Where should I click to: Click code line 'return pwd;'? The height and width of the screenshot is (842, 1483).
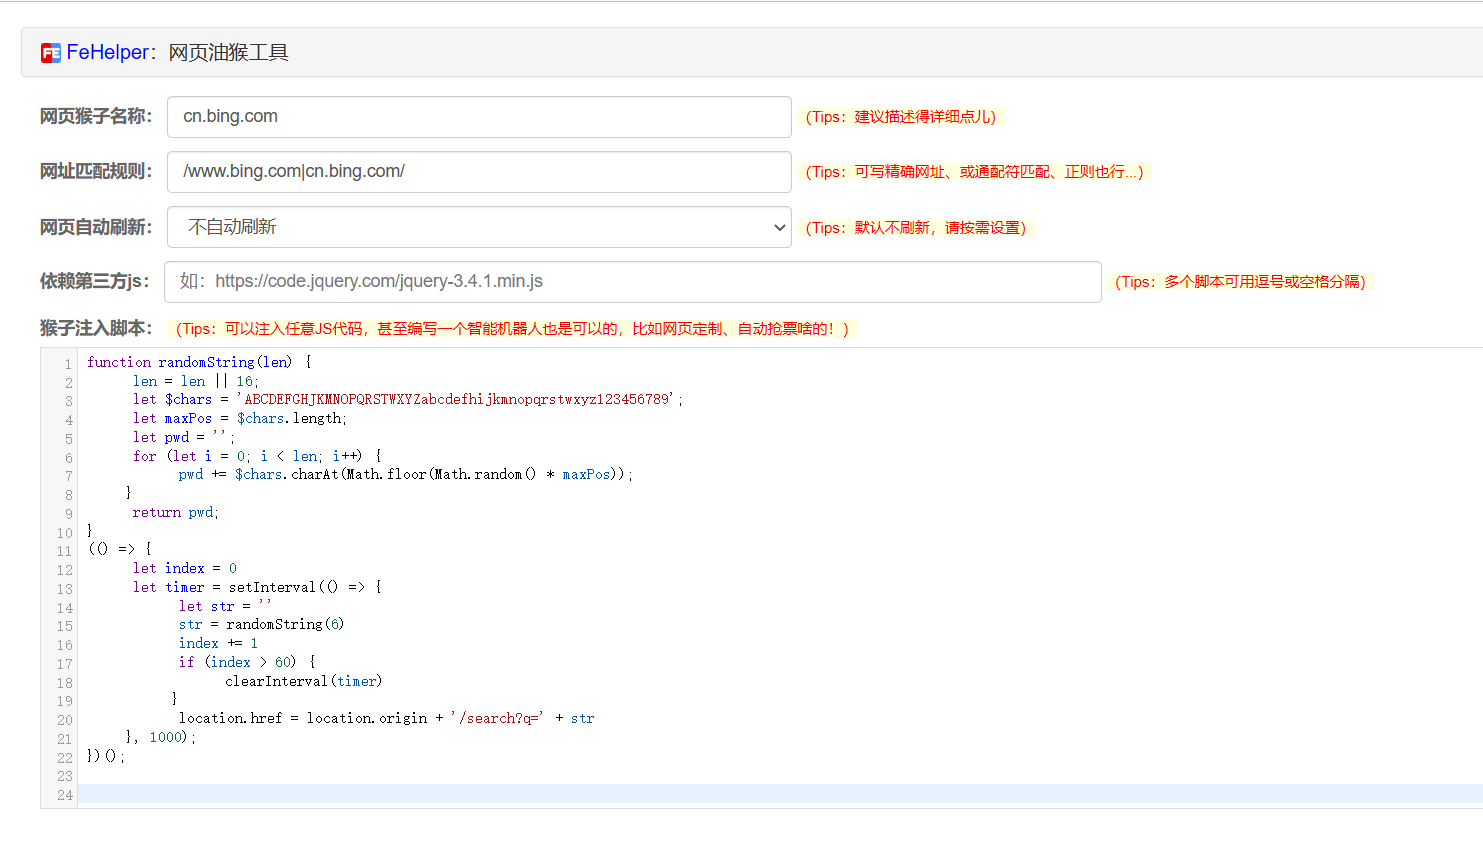[176, 512]
